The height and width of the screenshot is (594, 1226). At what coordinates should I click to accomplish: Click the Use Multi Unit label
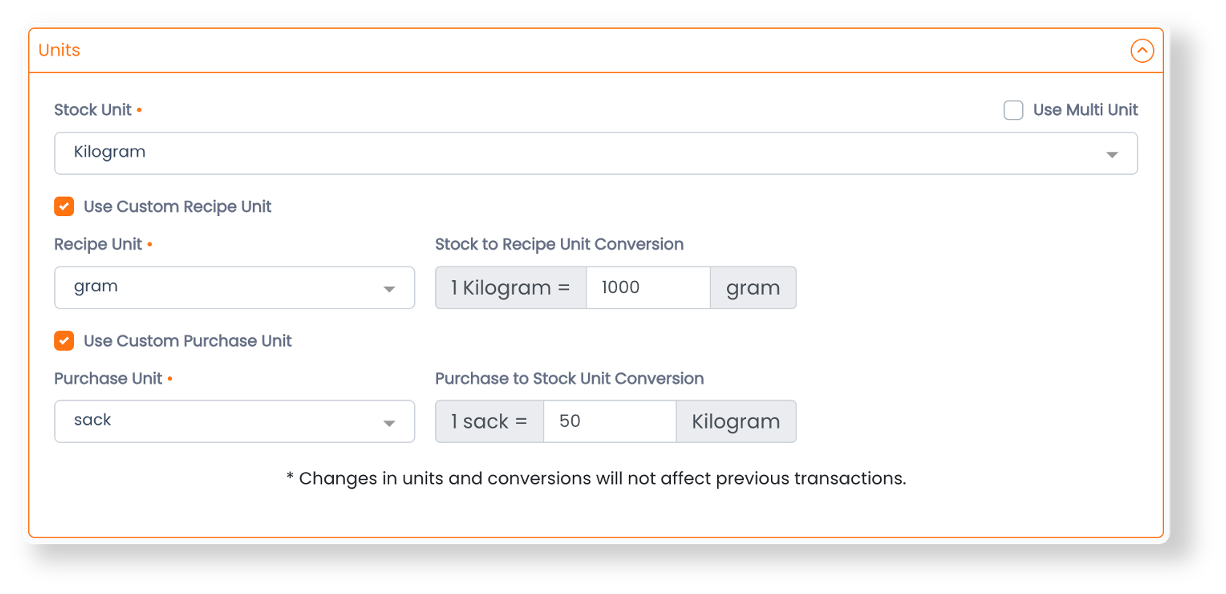(x=1086, y=110)
